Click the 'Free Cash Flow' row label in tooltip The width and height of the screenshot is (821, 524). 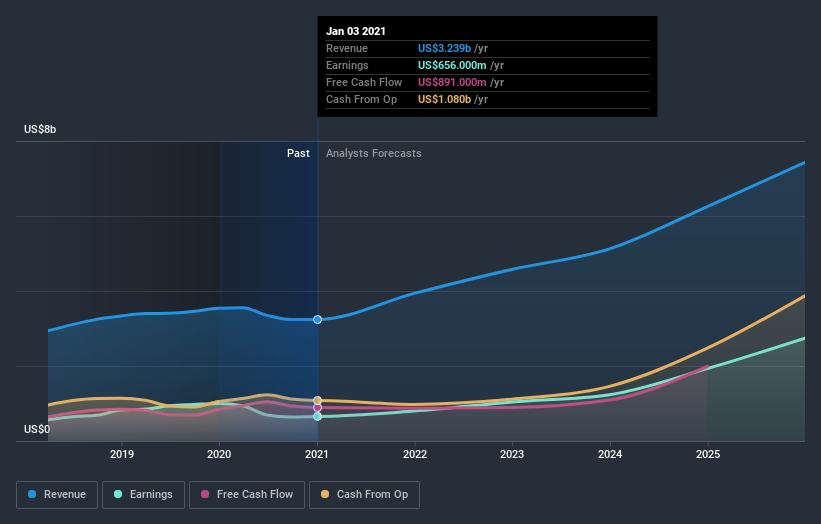pos(364,82)
